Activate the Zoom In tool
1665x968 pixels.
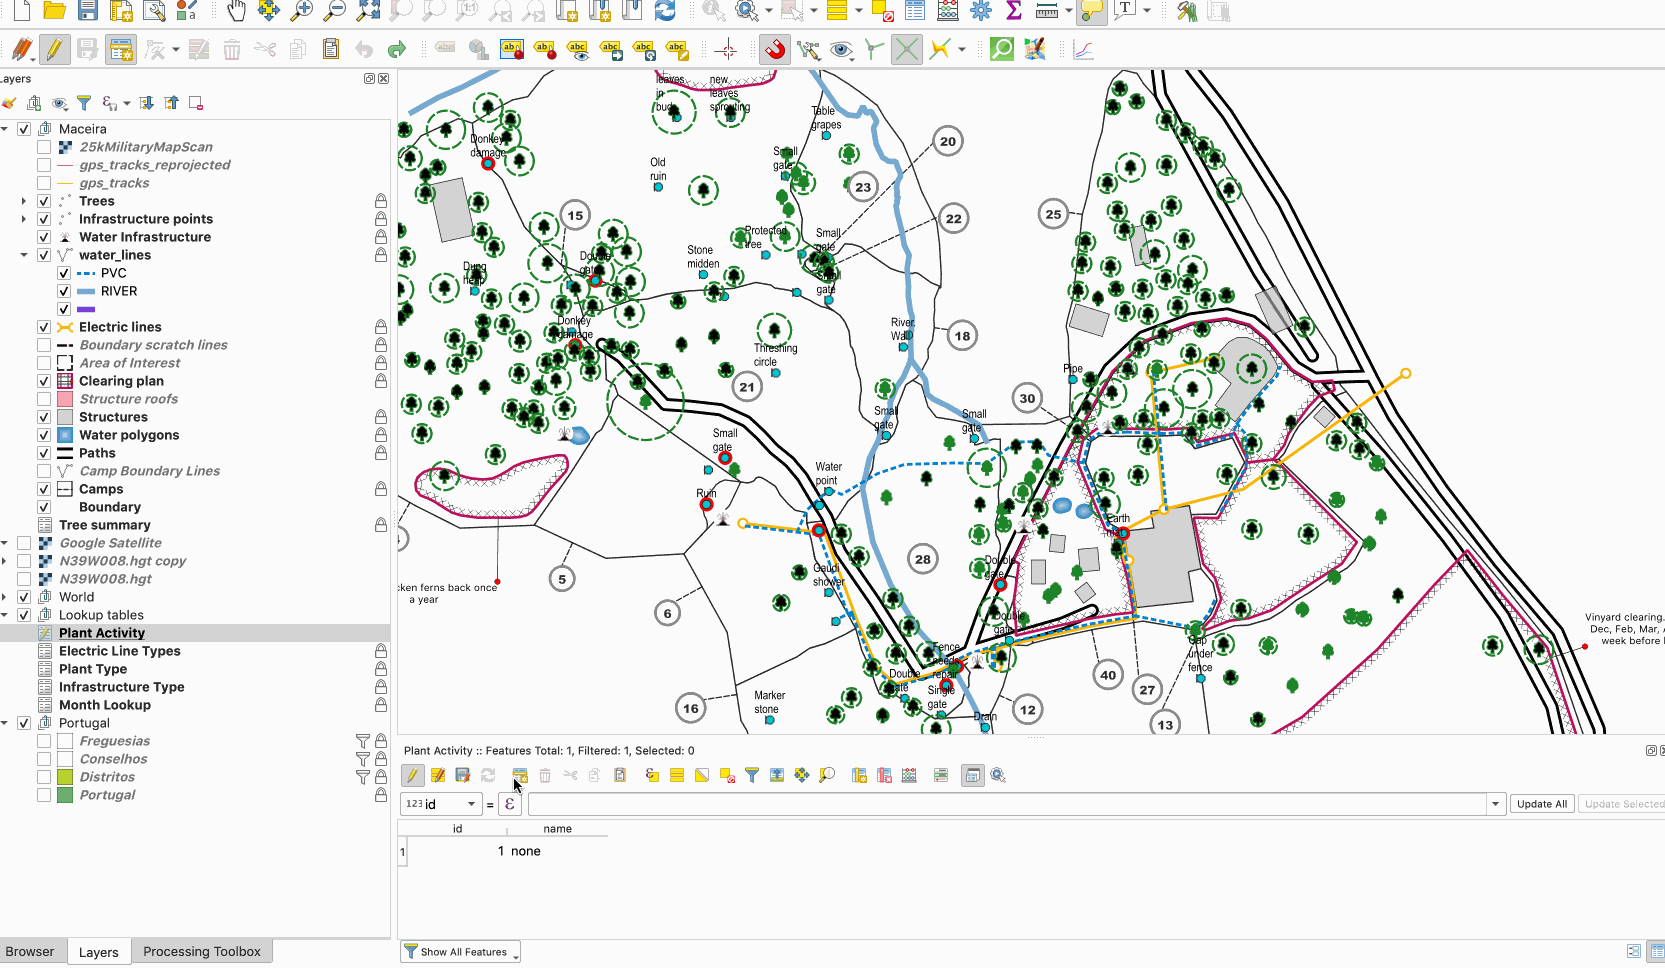click(300, 11)
